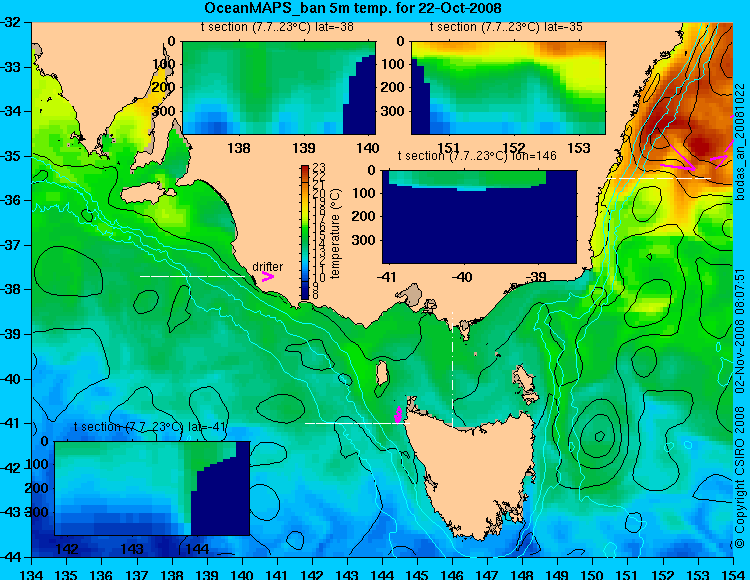Image resolution: width=750 pixels, height=580 pixels.
Task: Click the white dash-dot vertical line at longitude 146
Action: [x=452, y=369]
